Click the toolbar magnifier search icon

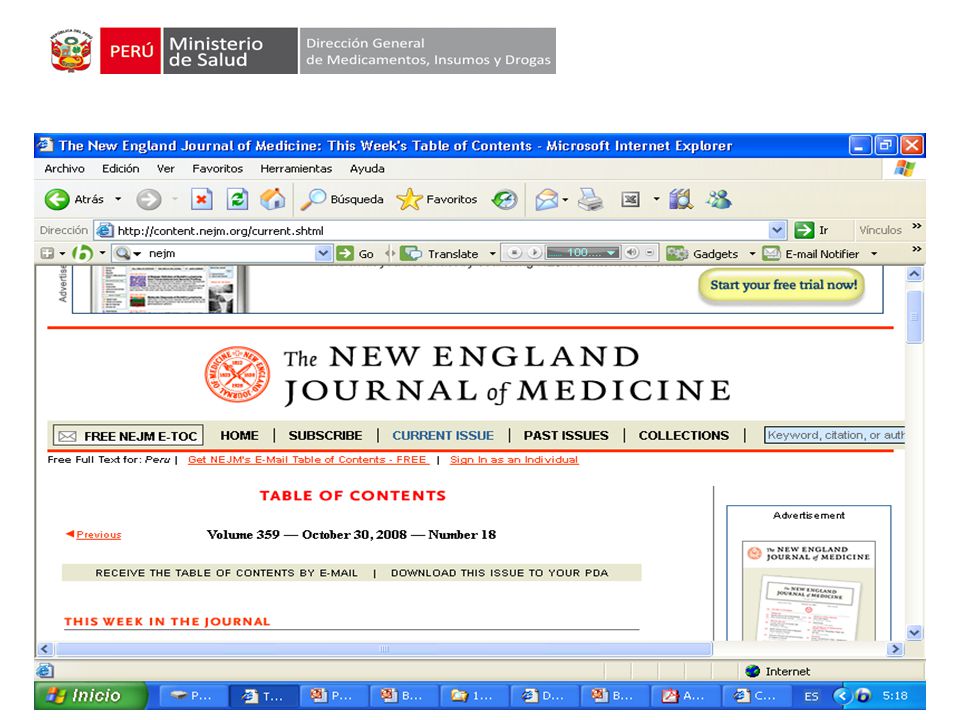click(x=122, y=253)
